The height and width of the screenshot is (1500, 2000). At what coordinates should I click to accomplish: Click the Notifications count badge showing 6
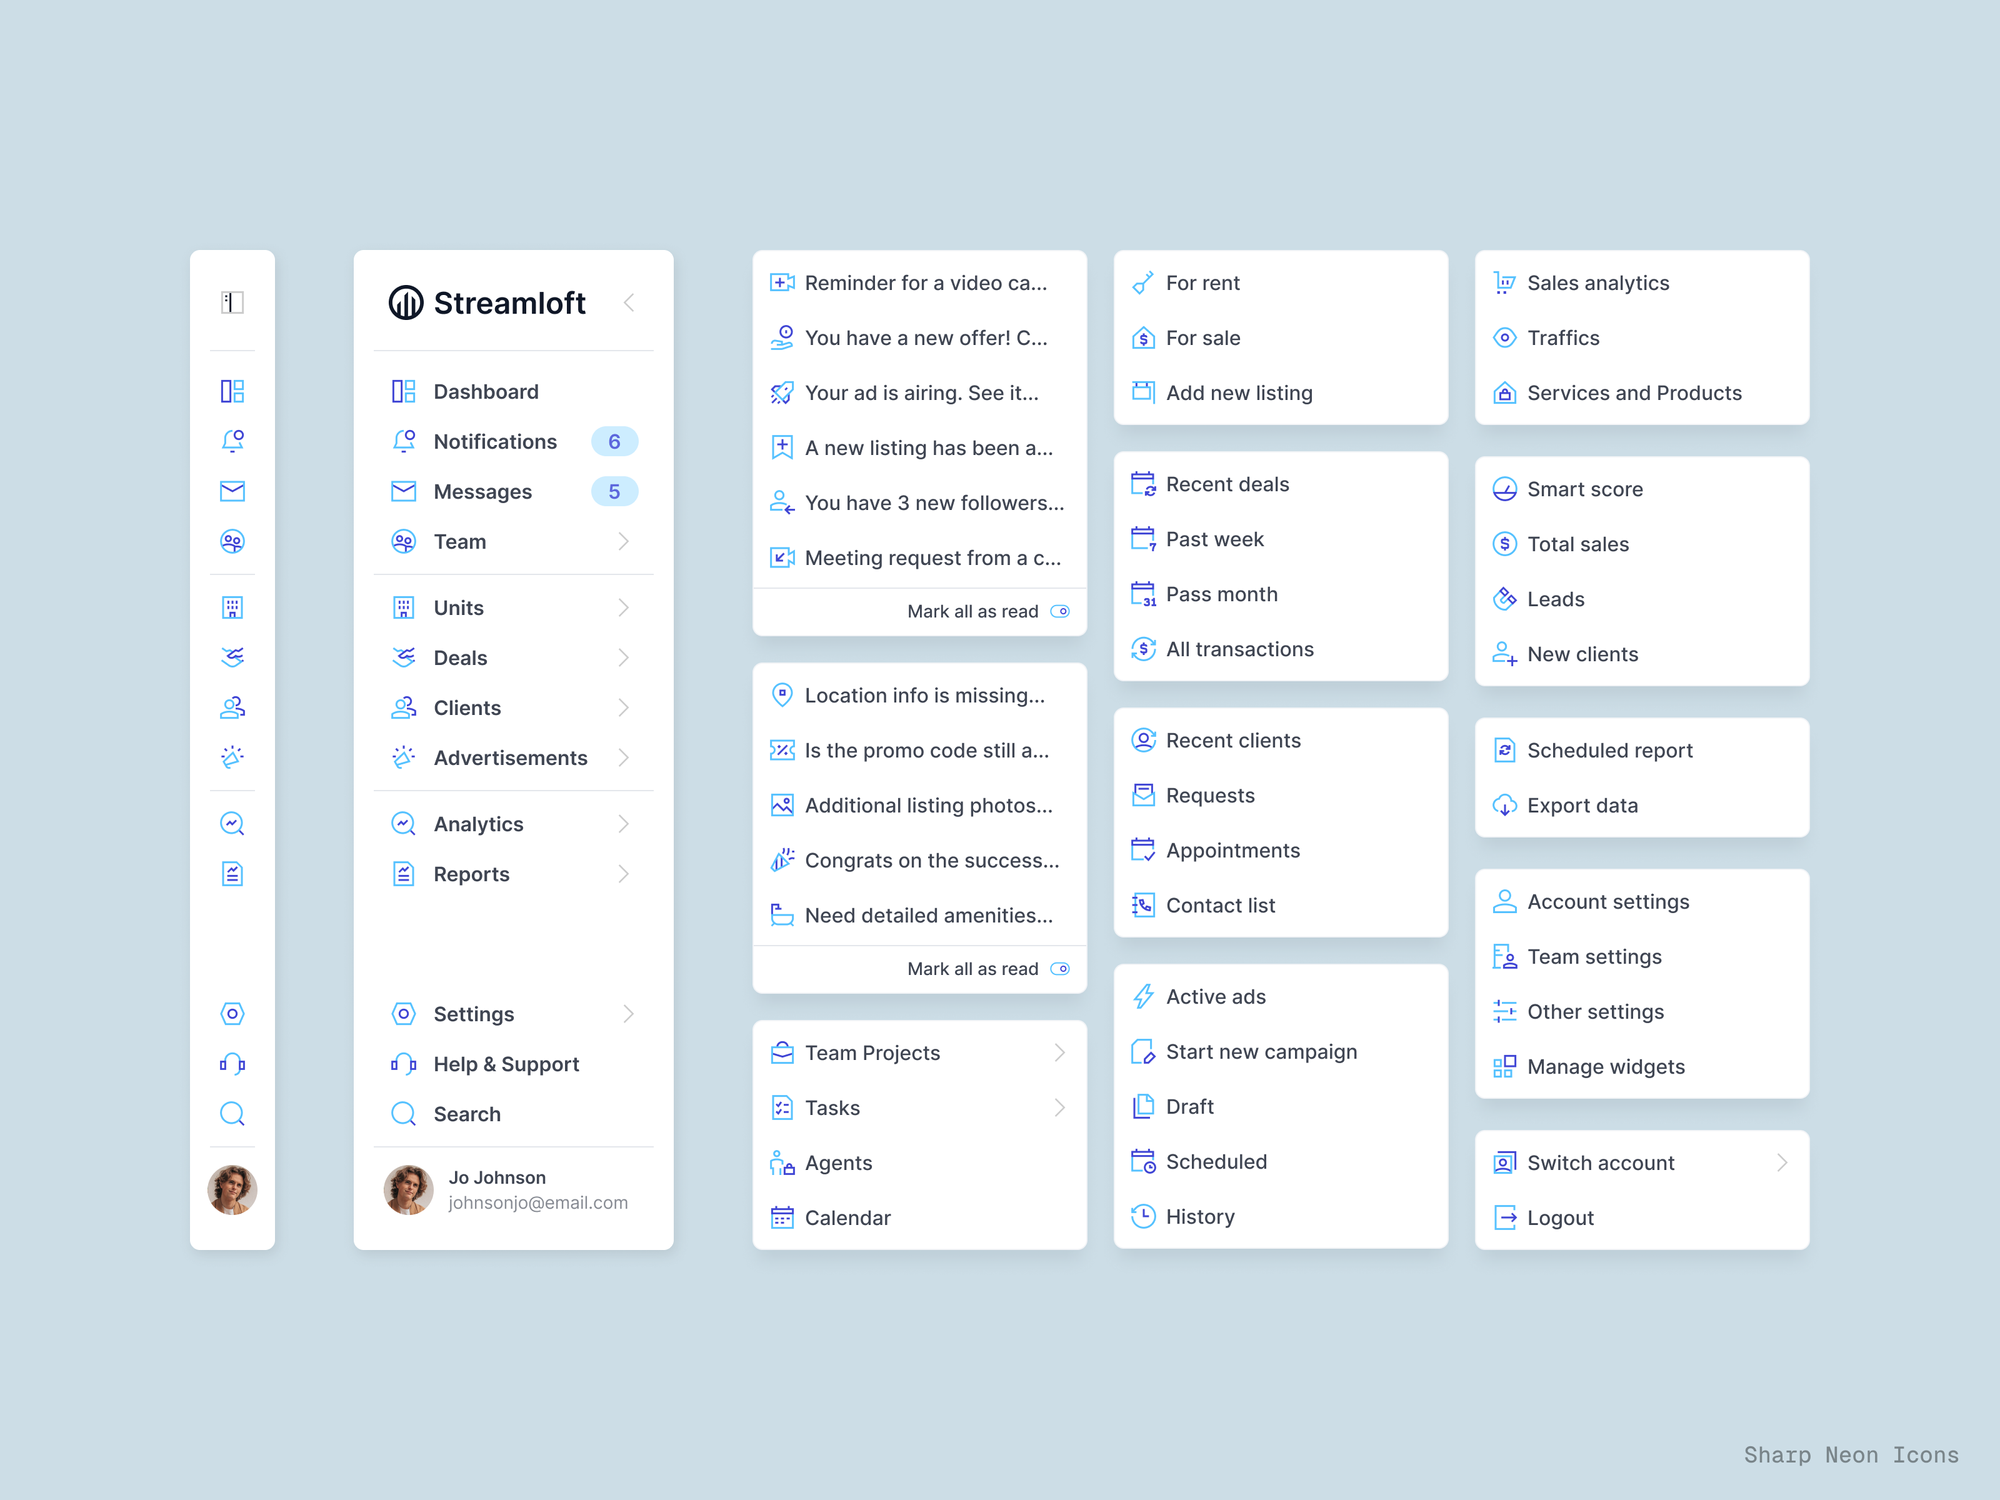pos(614,442)
